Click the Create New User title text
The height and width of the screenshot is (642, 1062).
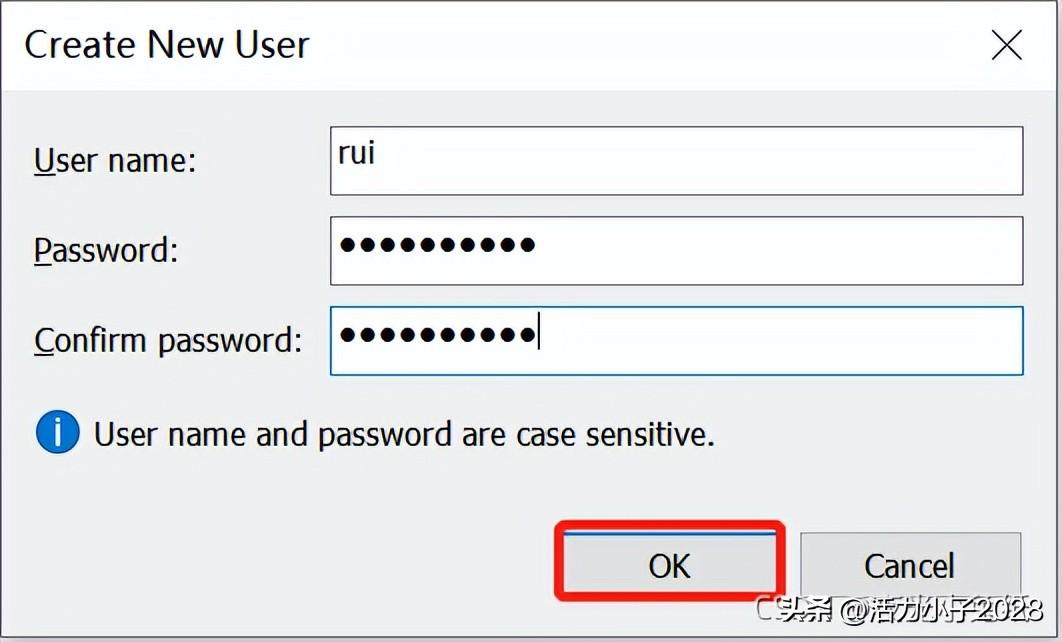(167, 45)
